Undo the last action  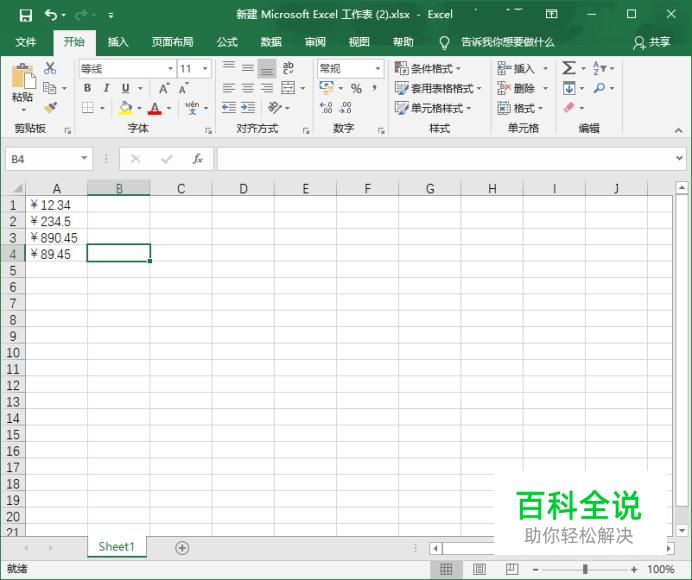51,15
